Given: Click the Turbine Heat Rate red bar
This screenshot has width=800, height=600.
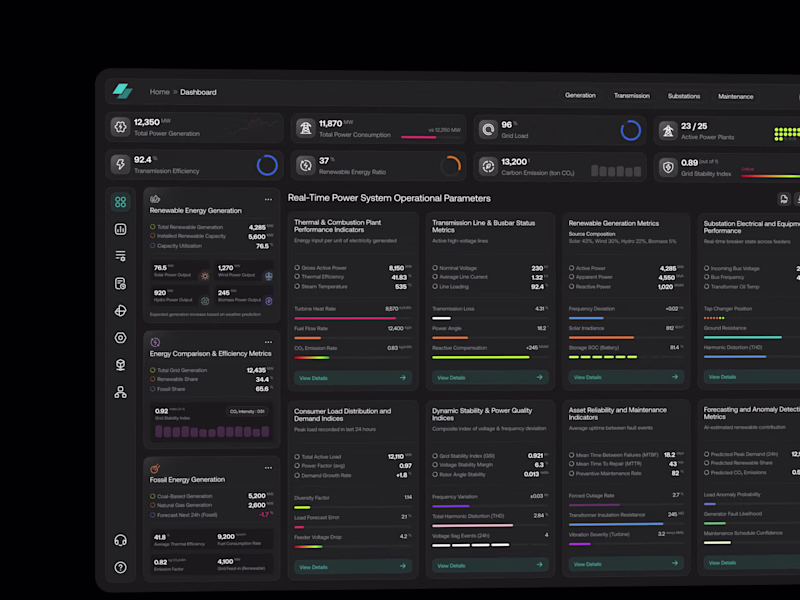Looking at the screenshot, I should [345, 318].
